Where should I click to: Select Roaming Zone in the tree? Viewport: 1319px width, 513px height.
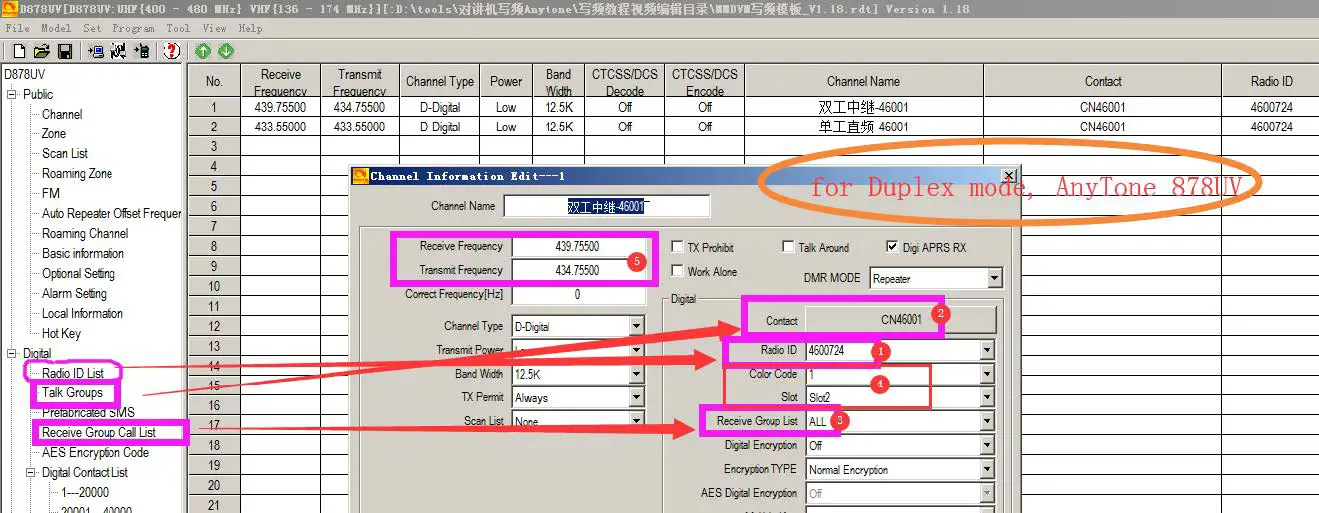(77, 173)
